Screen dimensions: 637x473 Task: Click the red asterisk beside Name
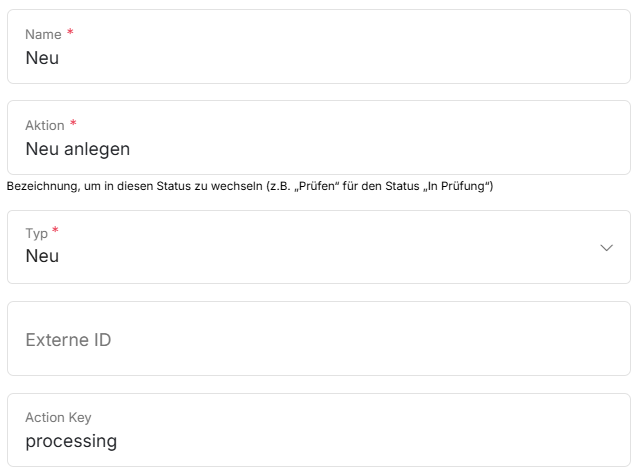(70, 33)
